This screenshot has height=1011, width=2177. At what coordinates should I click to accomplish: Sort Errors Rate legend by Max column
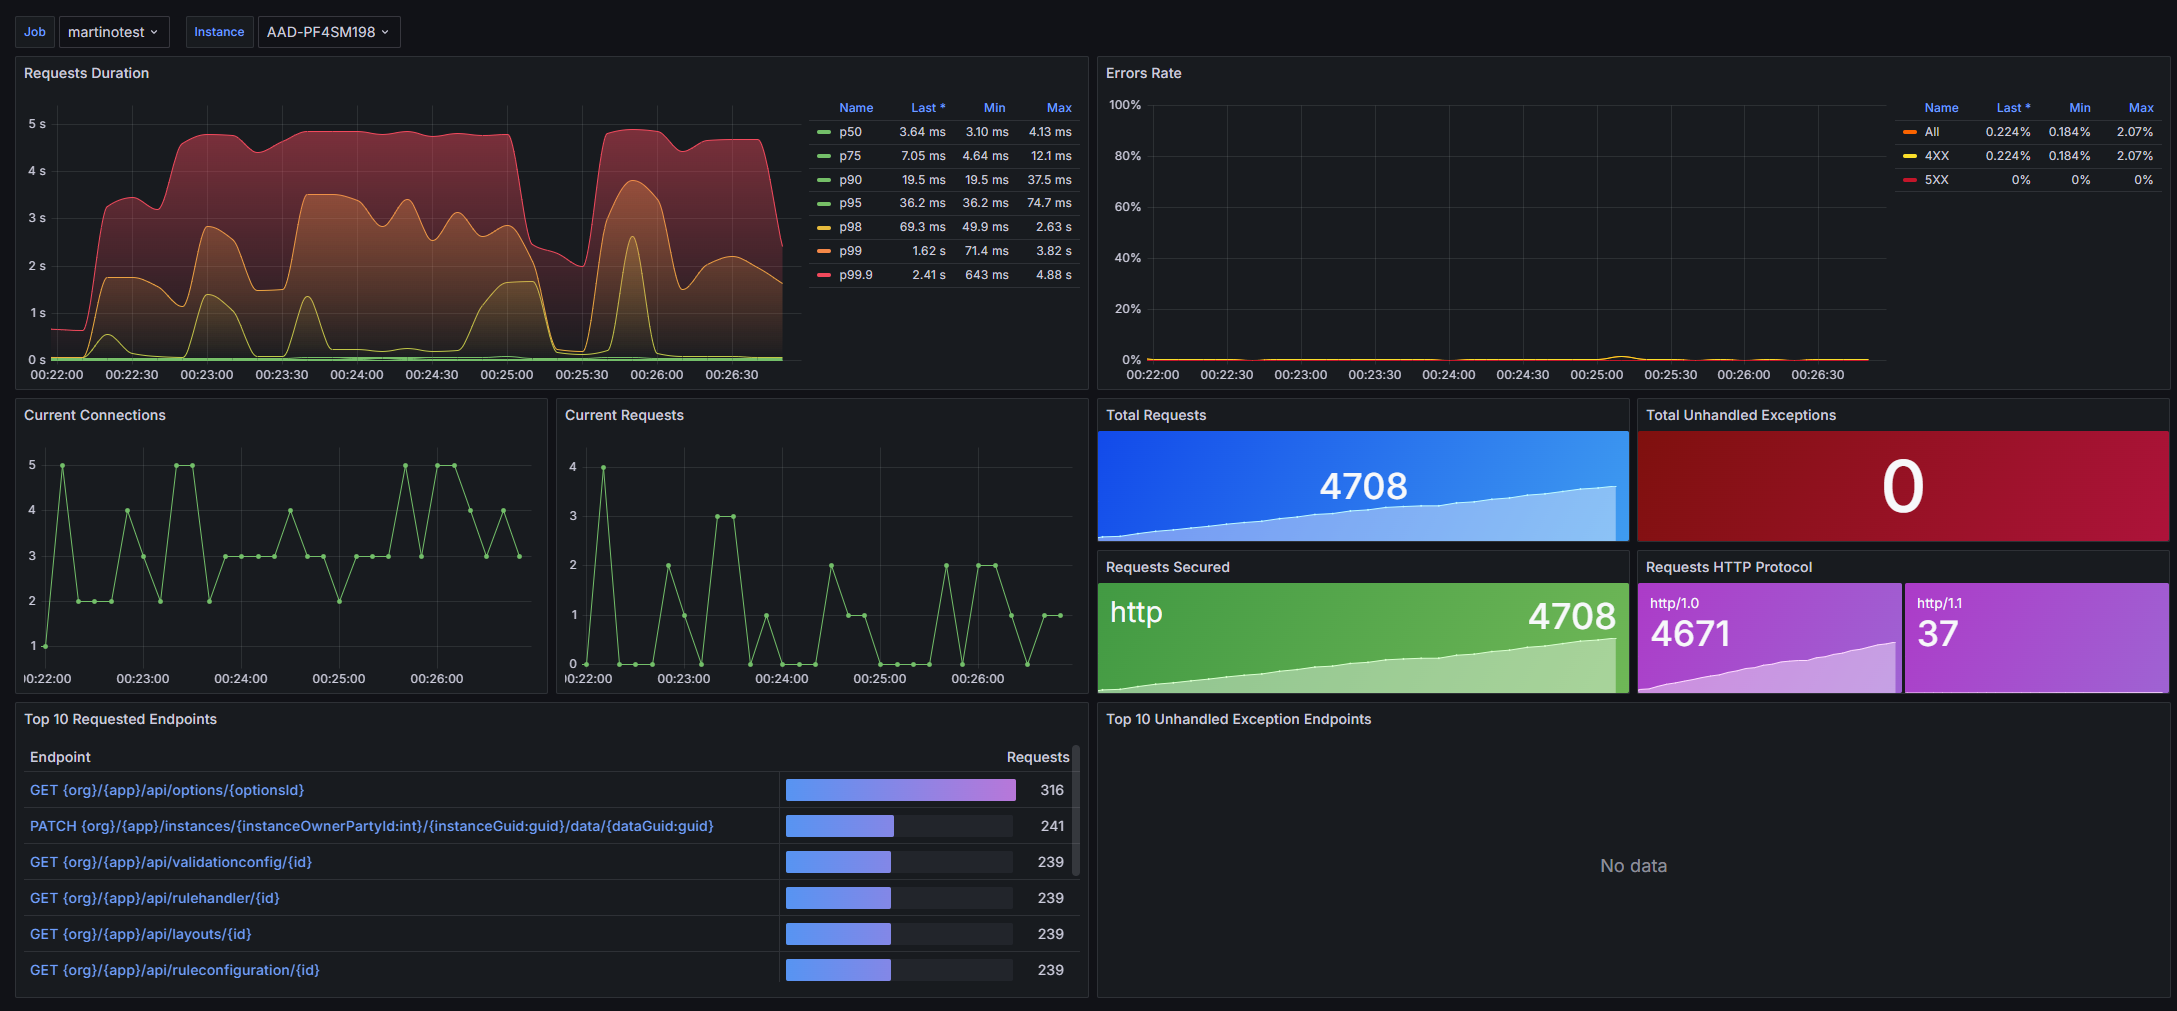[2140, 108]
